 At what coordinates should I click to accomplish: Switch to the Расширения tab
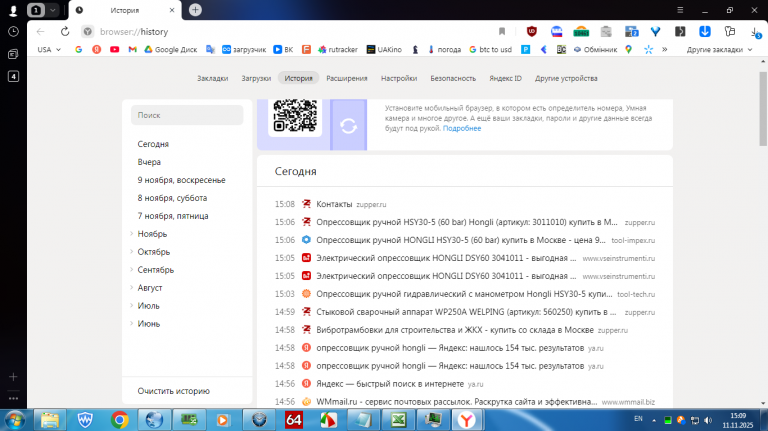(x=347, y=78)
